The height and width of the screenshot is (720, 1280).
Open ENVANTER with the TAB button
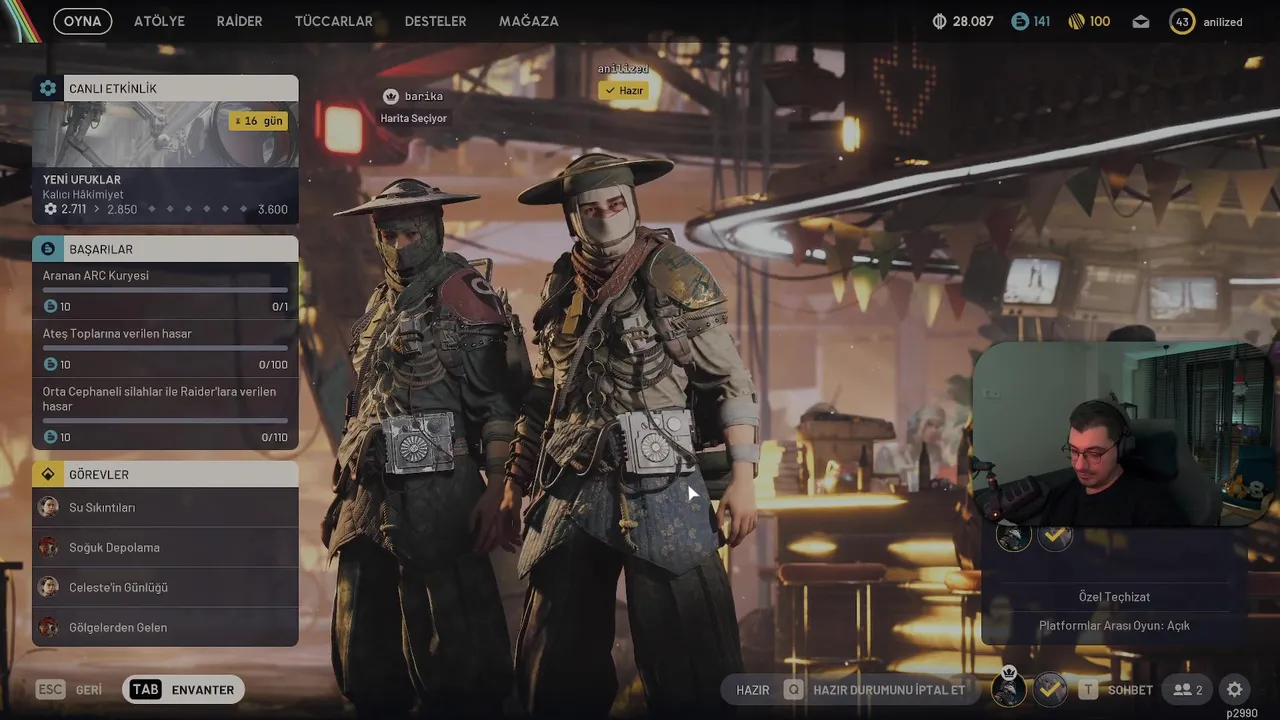[x=184, y=690]
